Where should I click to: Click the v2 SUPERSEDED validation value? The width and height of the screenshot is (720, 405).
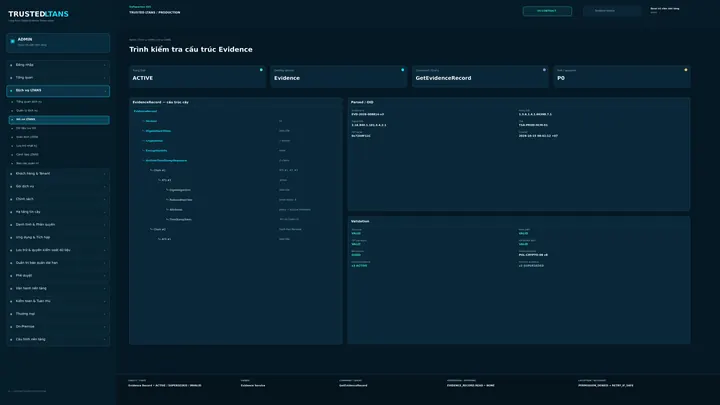[x=531, y=266]
